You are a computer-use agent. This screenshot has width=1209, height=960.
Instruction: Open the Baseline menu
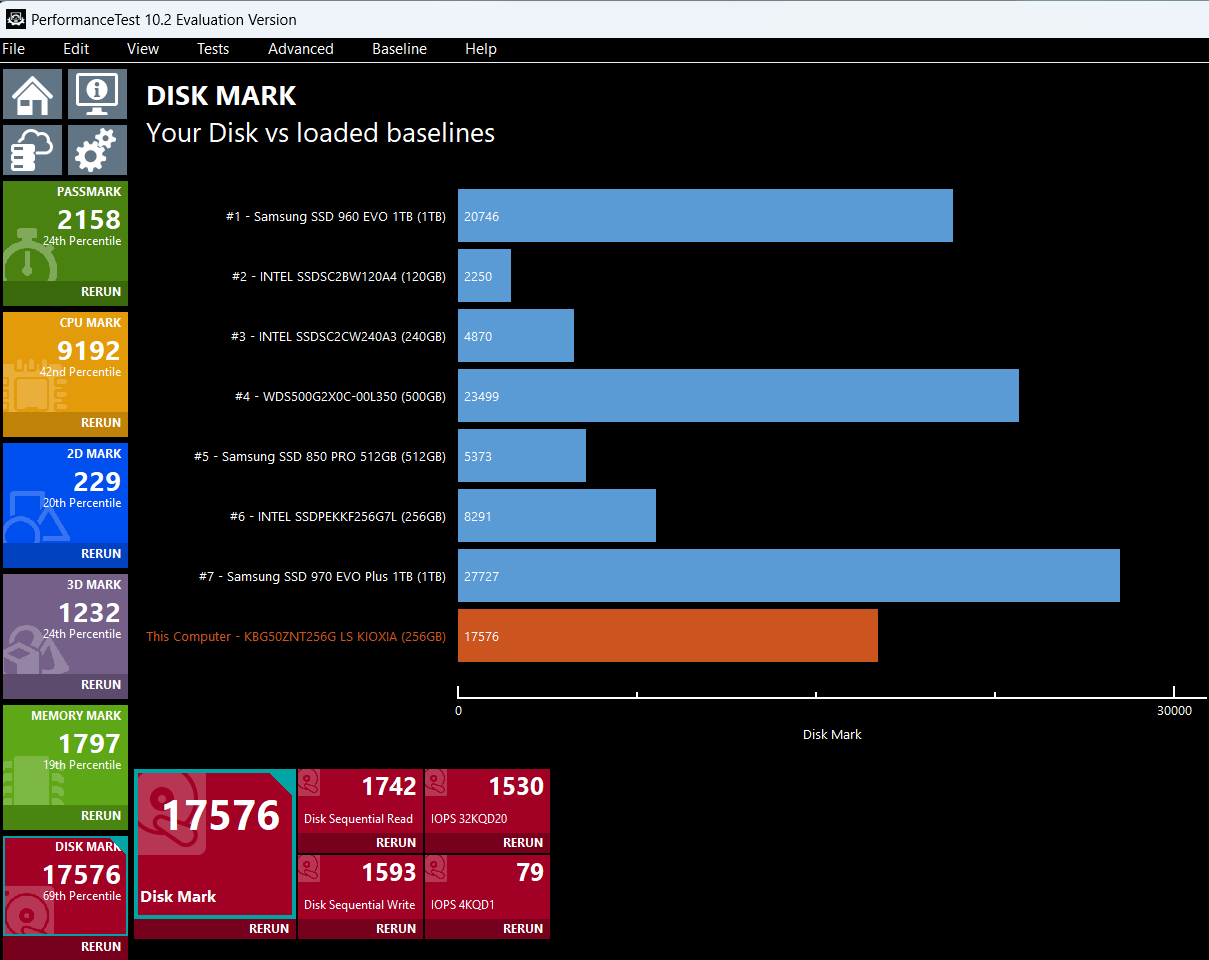pyautogui.click(x=399, y=49)
